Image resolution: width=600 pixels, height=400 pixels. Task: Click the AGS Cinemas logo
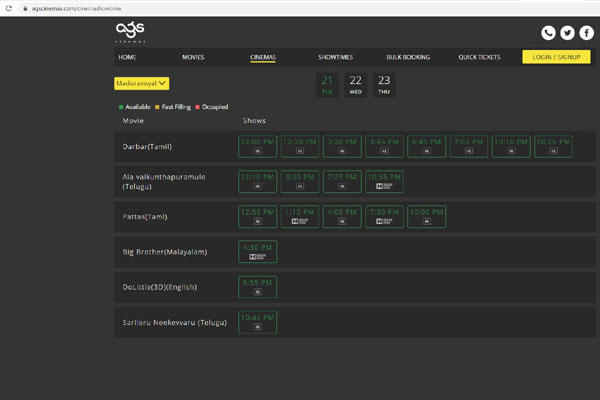130,31
